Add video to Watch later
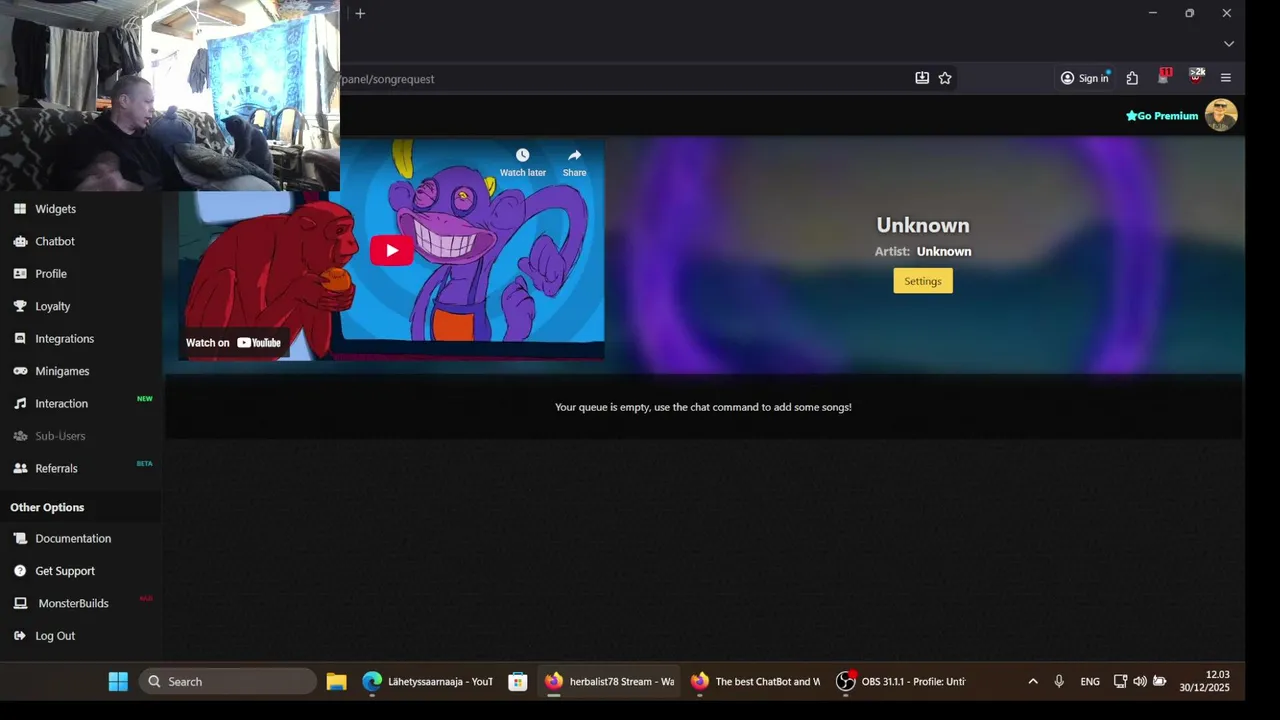The width and height of the screenshot is (1280, 720). pyautogui.click(x=522, y=162)
